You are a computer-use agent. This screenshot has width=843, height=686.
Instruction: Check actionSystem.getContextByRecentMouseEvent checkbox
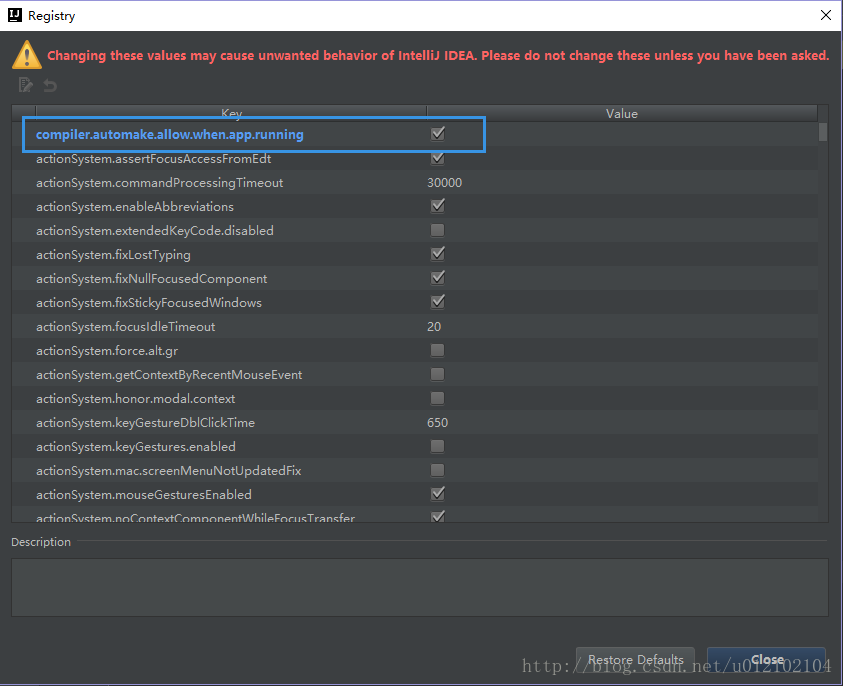click(438, 374)
